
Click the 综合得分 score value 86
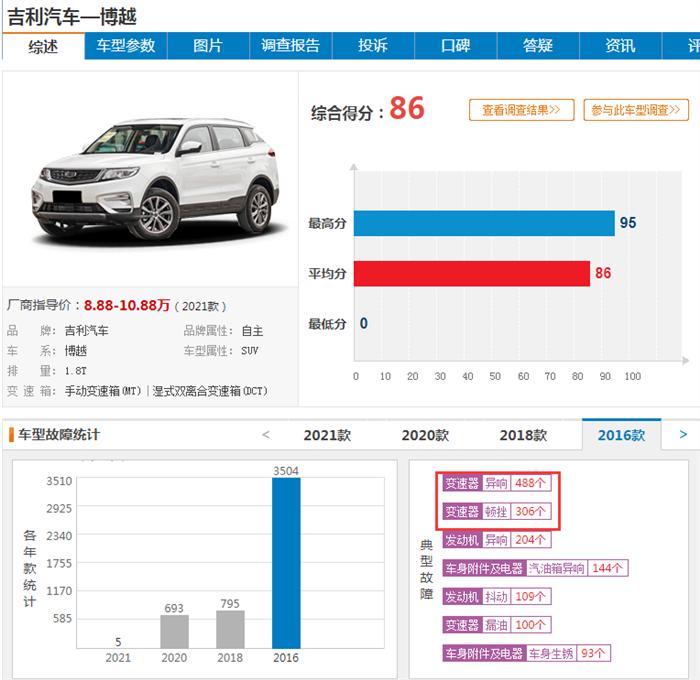407,108
